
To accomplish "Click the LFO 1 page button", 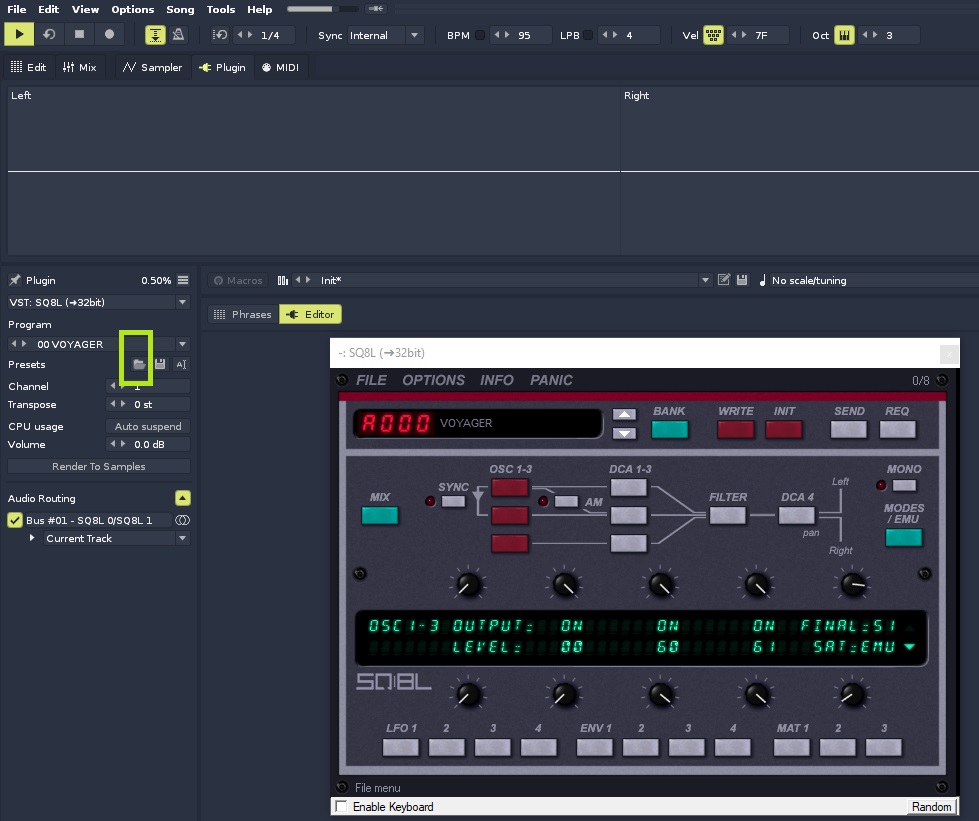I will (400, 747).
